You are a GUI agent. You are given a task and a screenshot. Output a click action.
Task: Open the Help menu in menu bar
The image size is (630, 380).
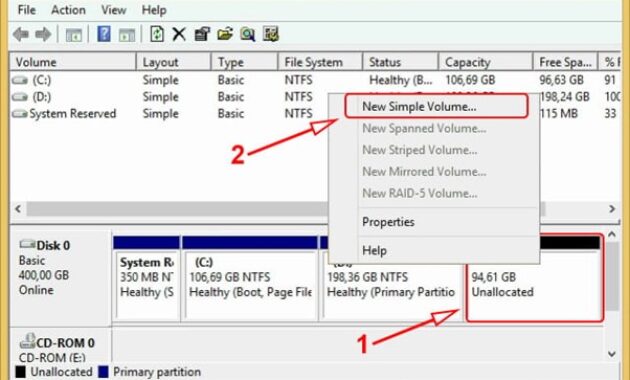click(x=154, y=10)
